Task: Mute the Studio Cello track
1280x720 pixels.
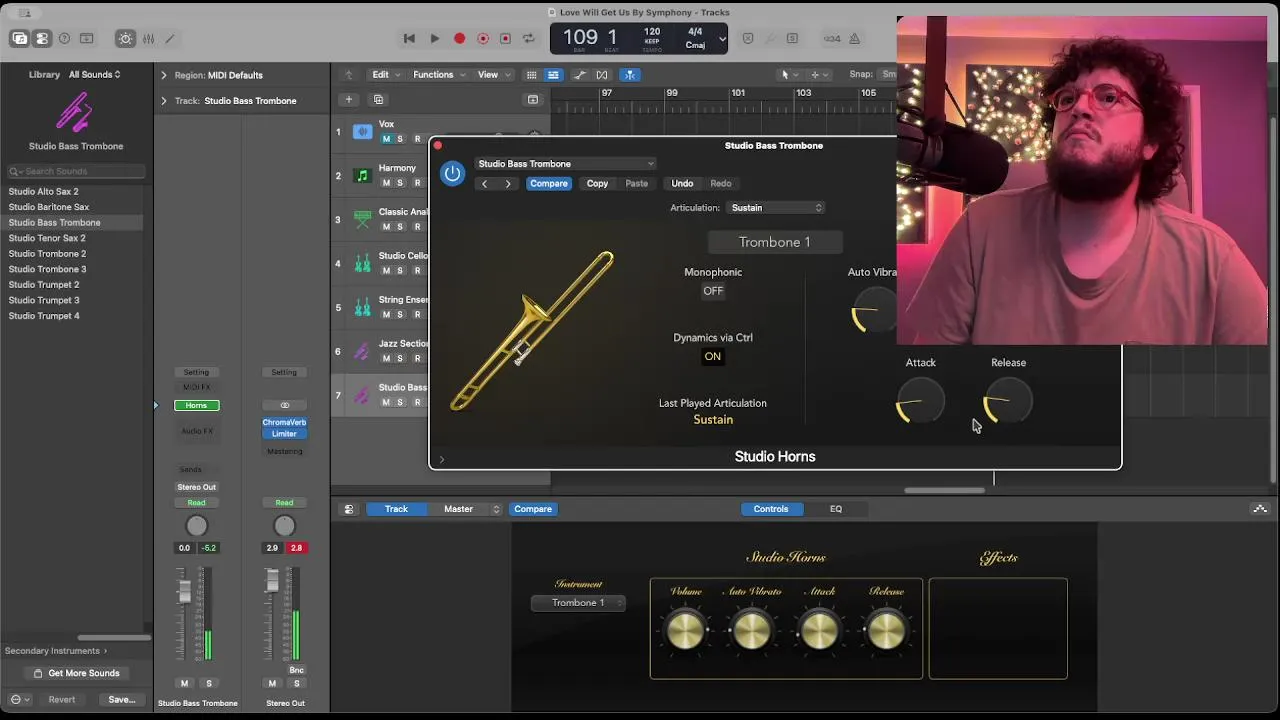Action: pyautogui.click(x=386, y=270)
